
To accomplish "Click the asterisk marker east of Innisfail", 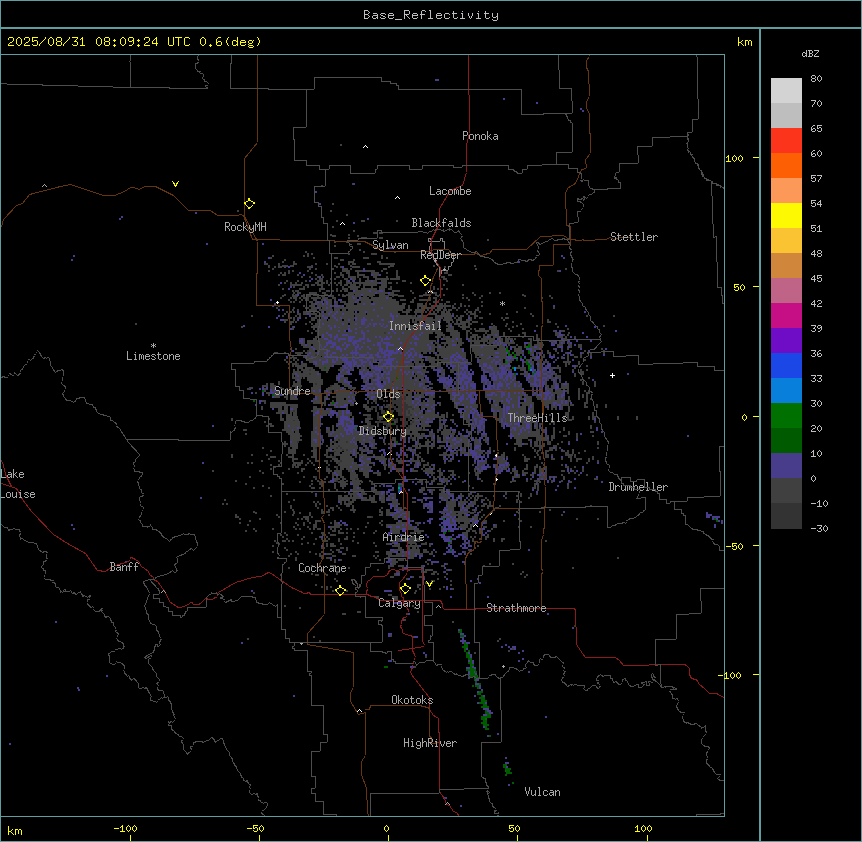I will (502, 304).
